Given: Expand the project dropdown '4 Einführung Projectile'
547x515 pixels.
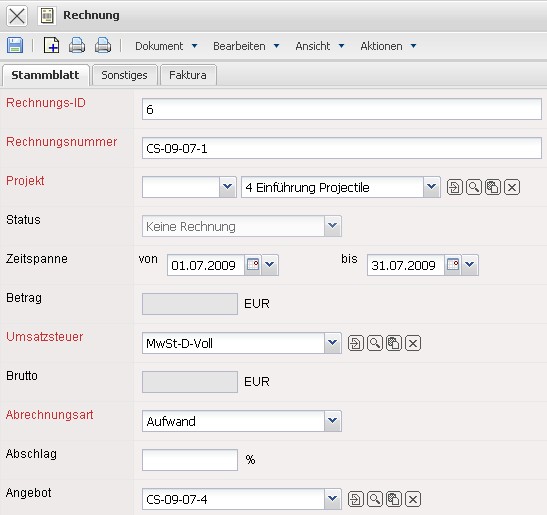Looking at the screenshot, I should 431,187.
